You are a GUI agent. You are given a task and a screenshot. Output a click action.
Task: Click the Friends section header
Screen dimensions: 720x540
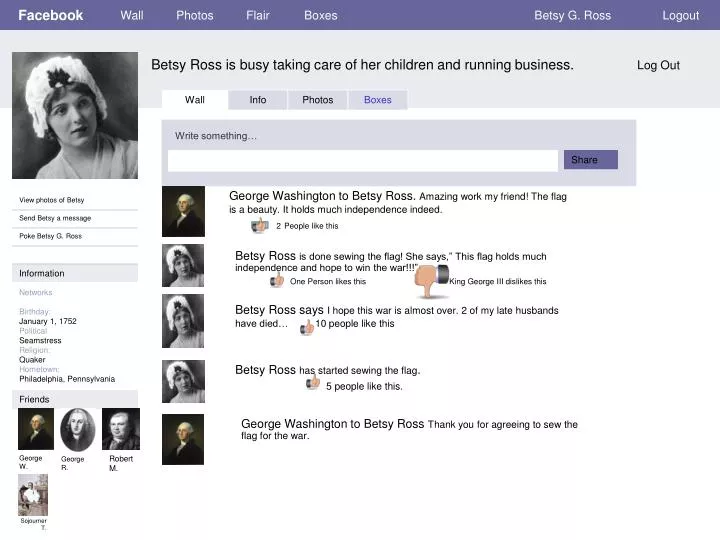pos(75,399)
